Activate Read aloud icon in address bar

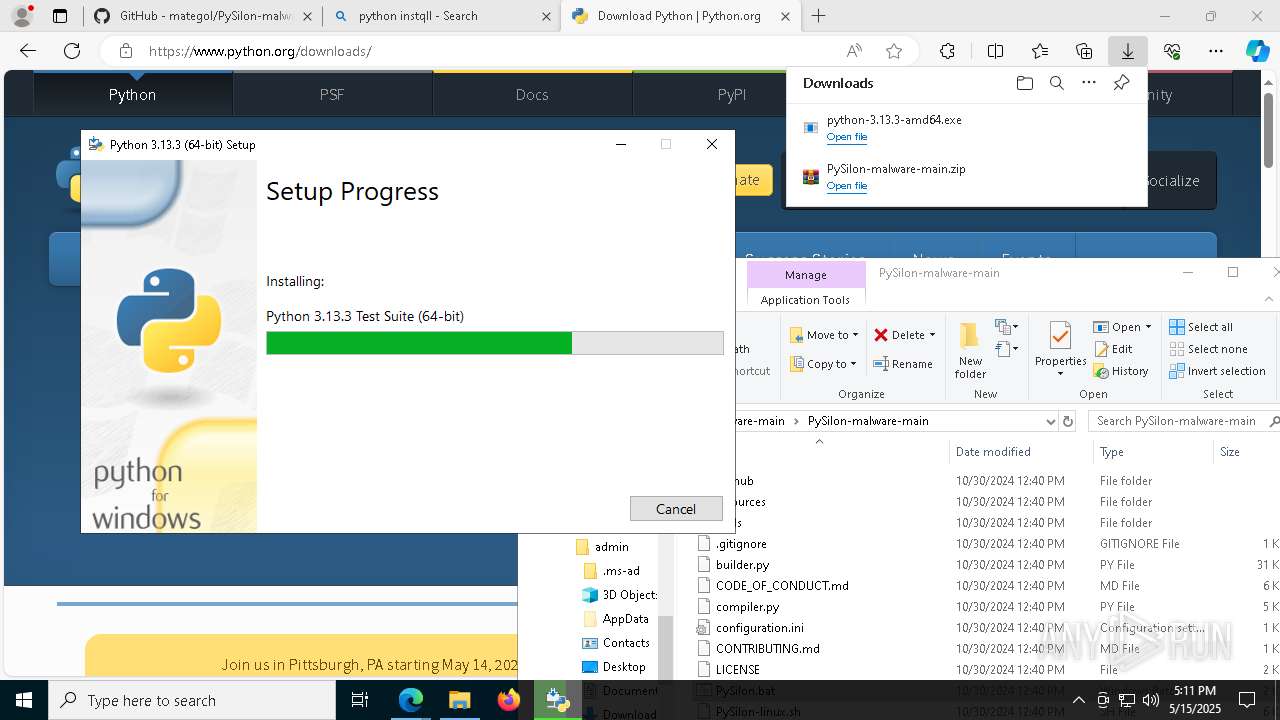point(854,51)
